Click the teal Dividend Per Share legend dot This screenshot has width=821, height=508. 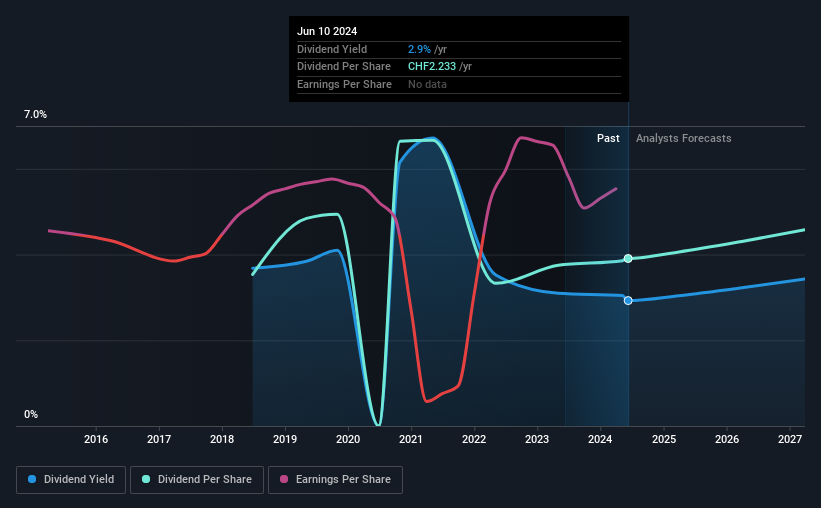(x=146, y=479)
